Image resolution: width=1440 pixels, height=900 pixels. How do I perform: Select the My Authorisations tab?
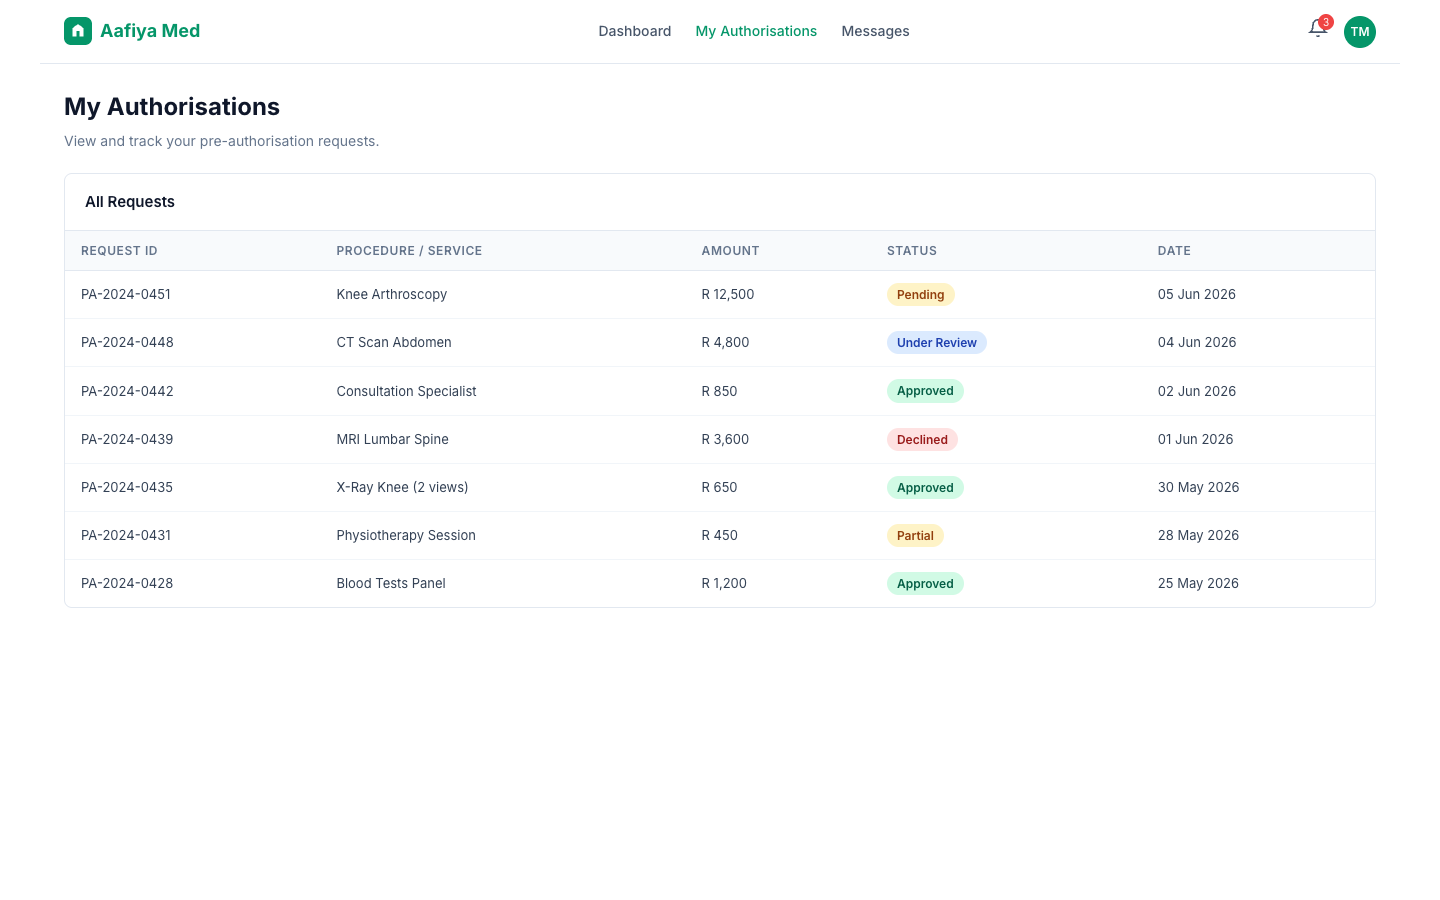coord(756,31)
